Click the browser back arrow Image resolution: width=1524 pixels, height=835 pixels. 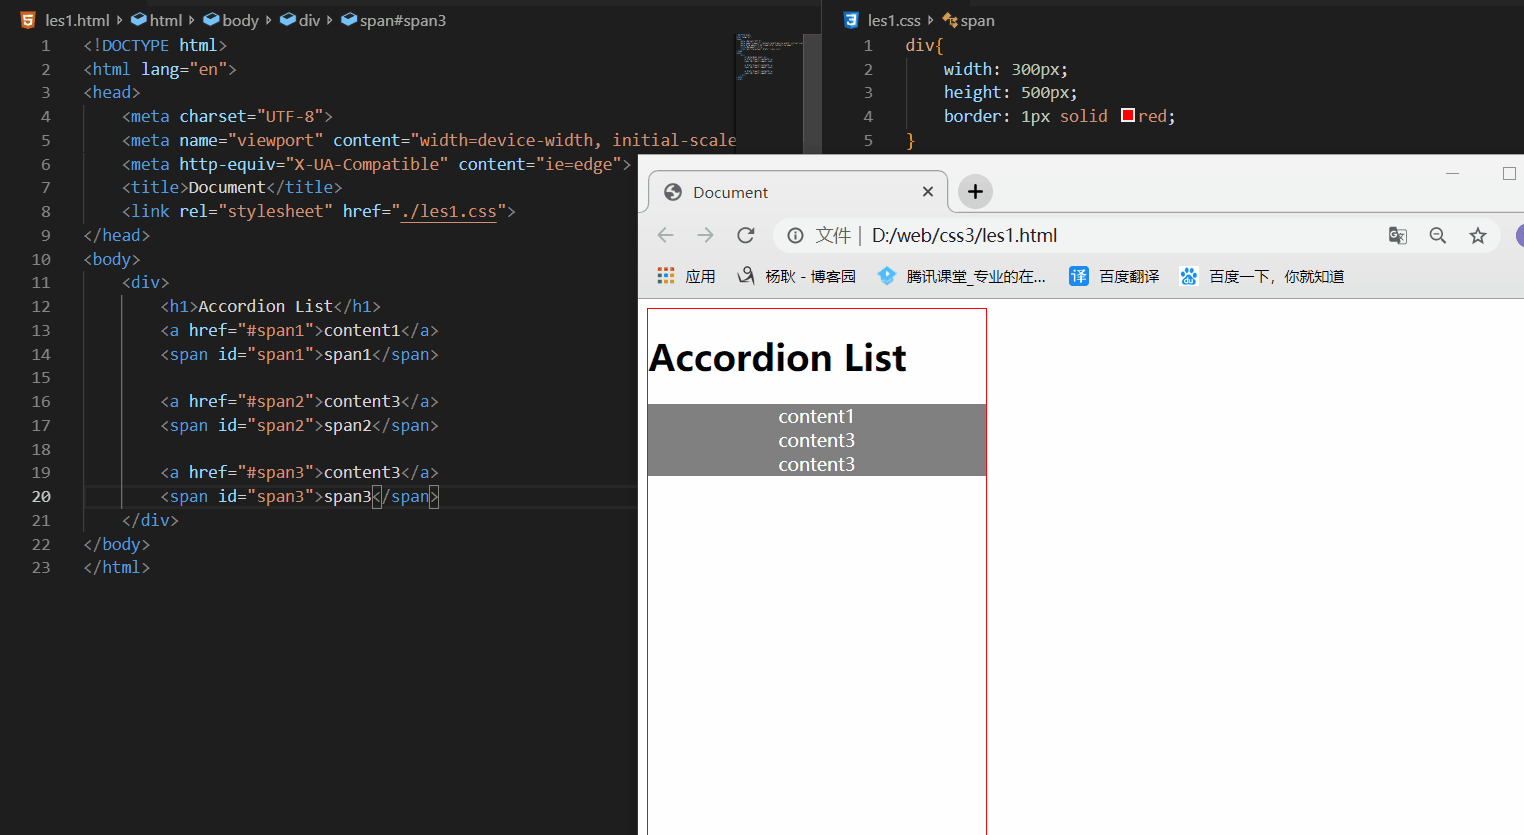click(x=666, y=235)
